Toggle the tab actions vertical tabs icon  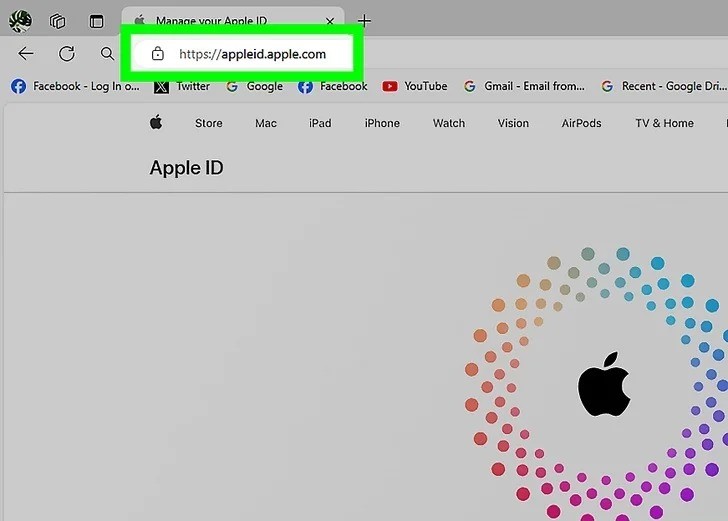96,21
